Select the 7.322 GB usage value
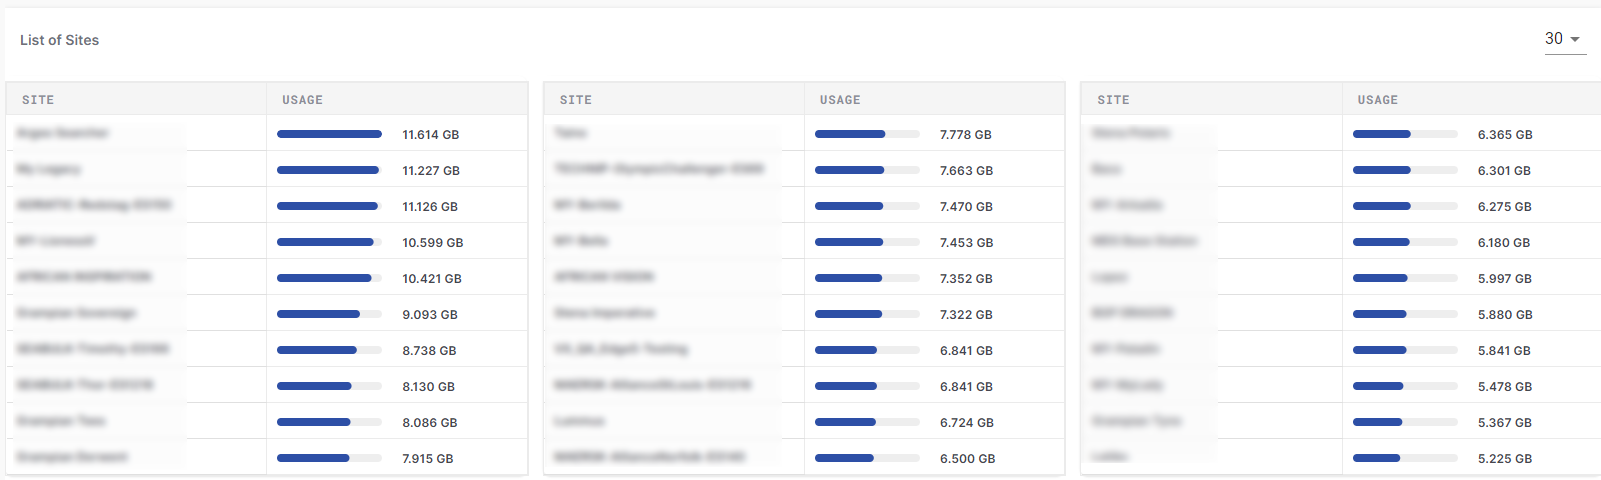1601x480 pixels. point(966,315)
